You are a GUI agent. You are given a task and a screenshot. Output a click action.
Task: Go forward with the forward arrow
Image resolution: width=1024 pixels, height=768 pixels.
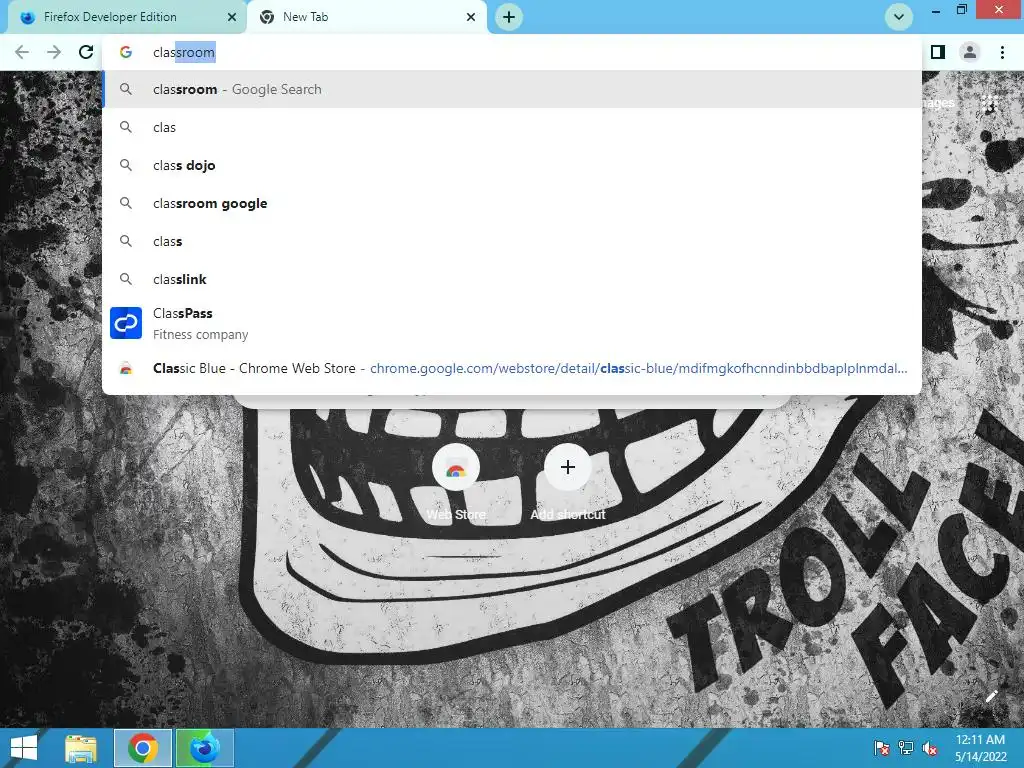[x=54, y=52]
